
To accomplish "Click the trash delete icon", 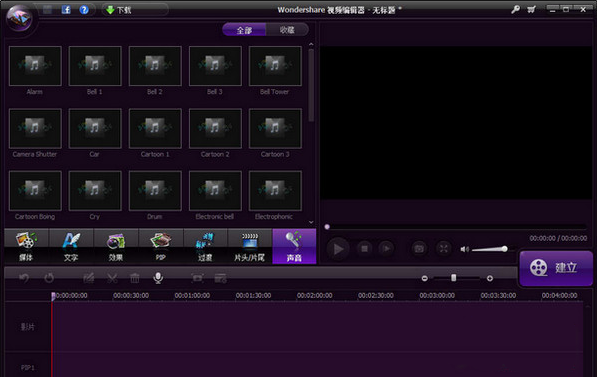I will [x=135, y=278].
